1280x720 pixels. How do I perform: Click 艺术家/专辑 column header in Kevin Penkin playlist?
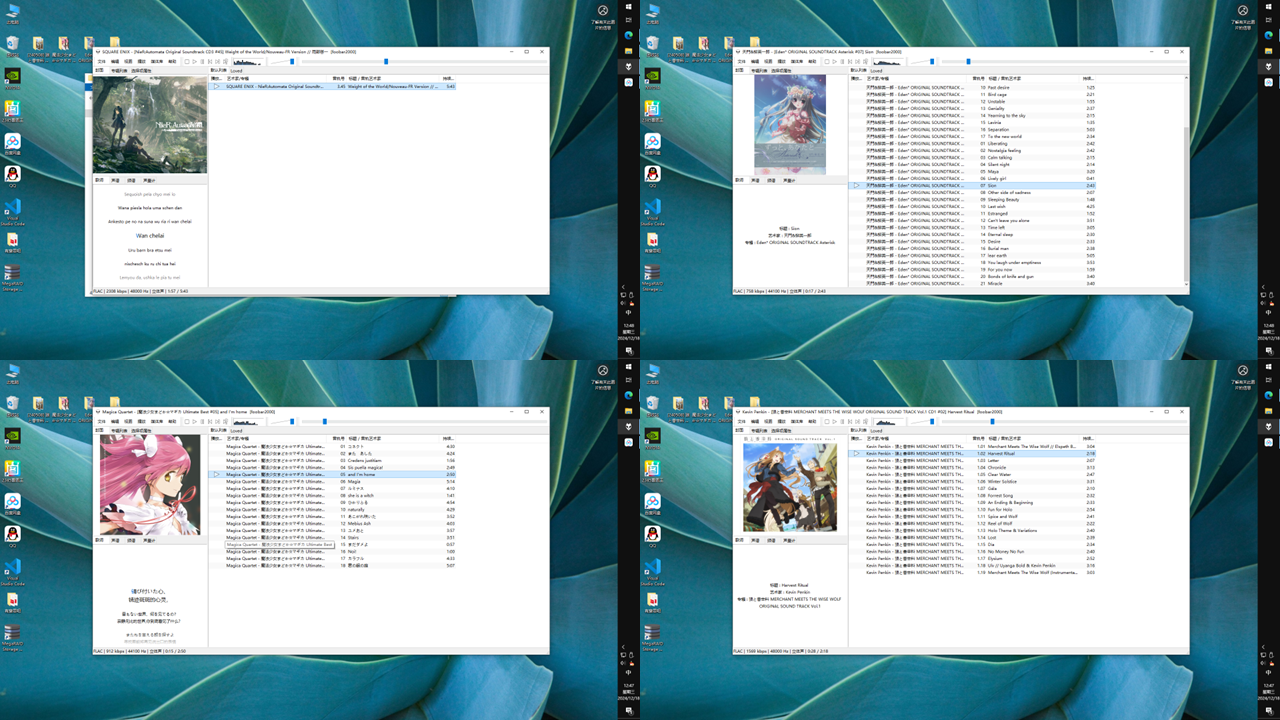(880, 439)
